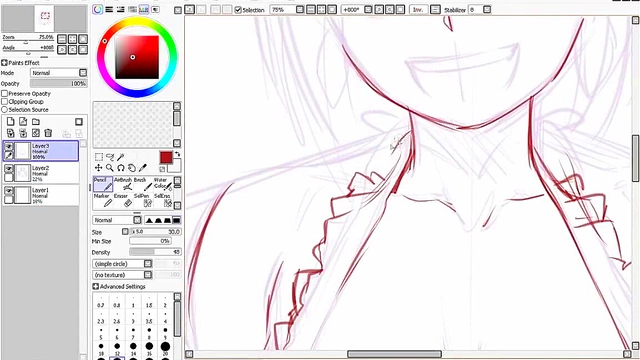This screenshot has width=640, height=360.
Task: Show the HSV slider panel
Action: pos(120,9)
